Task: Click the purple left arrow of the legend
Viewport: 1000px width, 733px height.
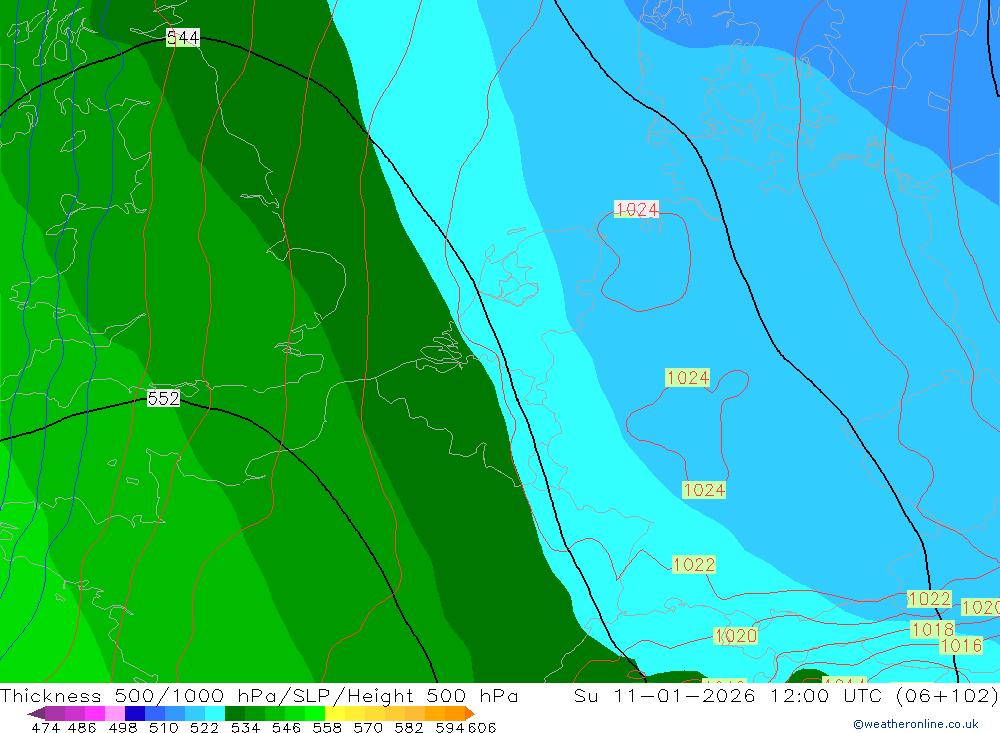Action: tap(36, 713)
